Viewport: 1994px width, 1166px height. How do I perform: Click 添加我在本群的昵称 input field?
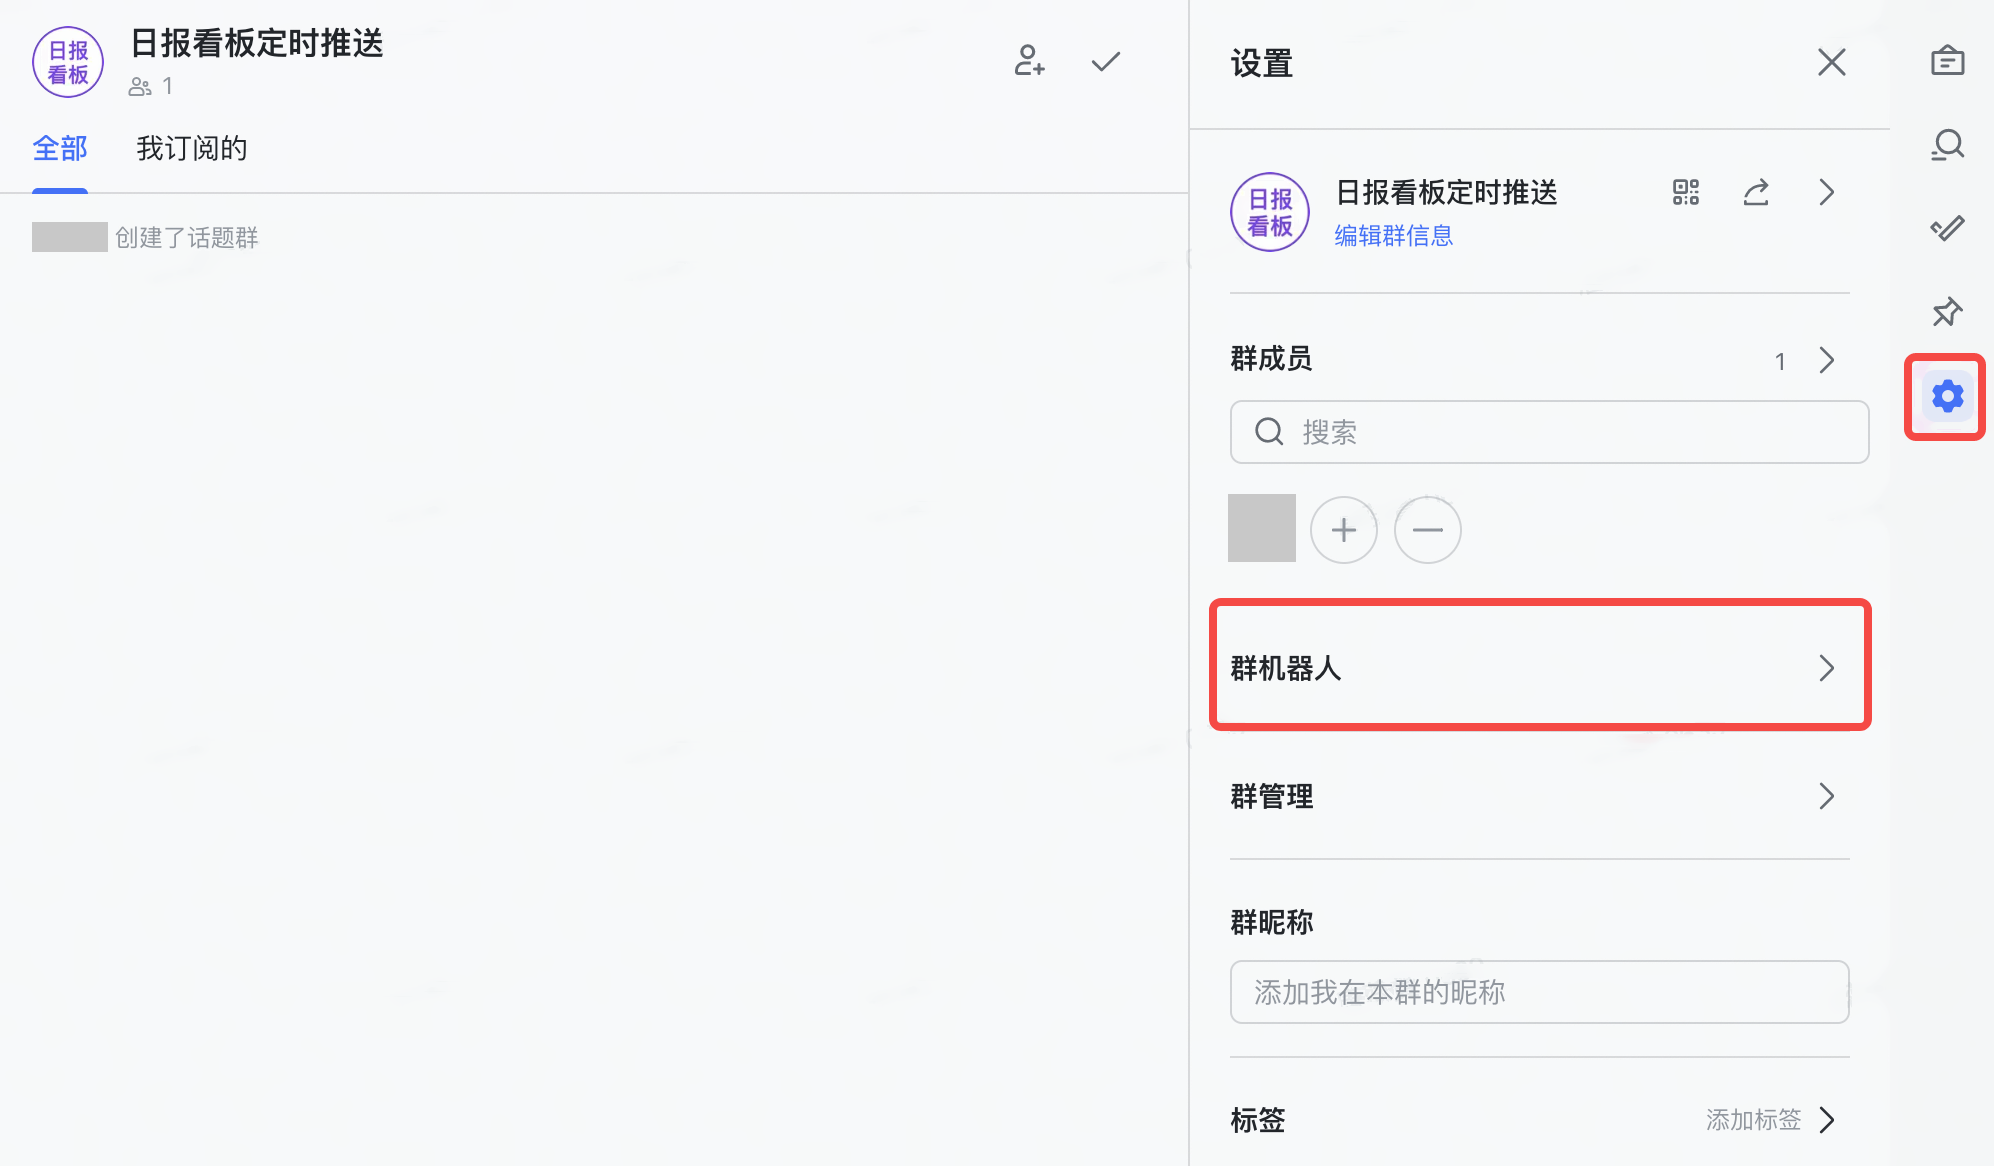tap(1539, 992)
